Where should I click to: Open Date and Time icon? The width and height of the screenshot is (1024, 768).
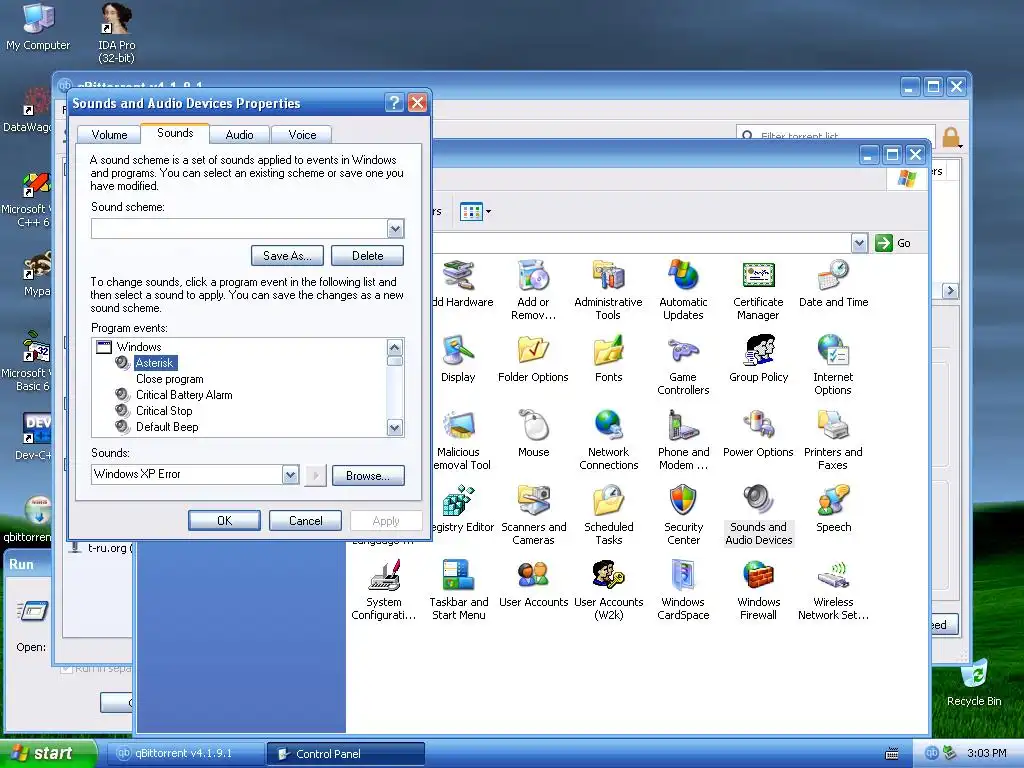(x=833, y=284)
